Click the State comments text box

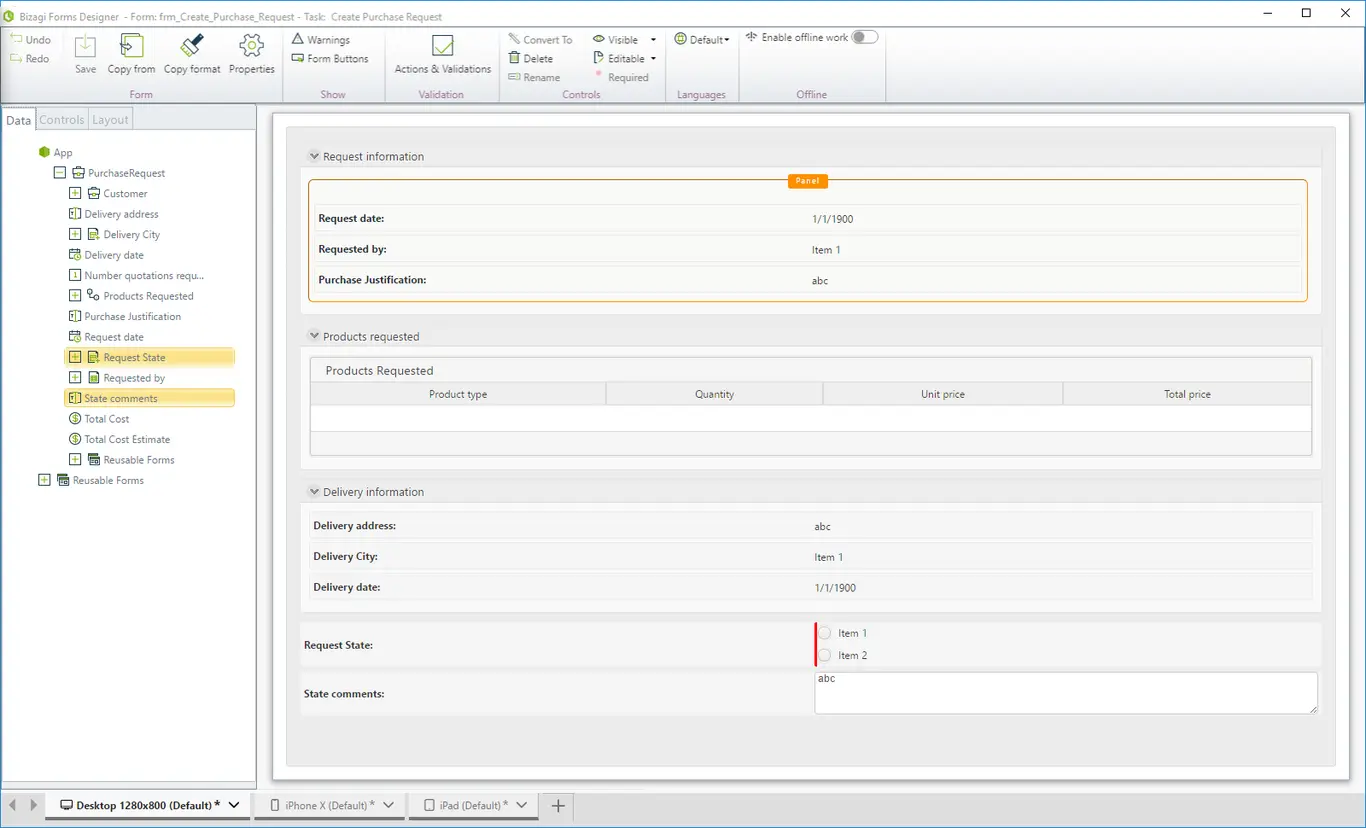pyautogui.click(x=1066, y=692)
